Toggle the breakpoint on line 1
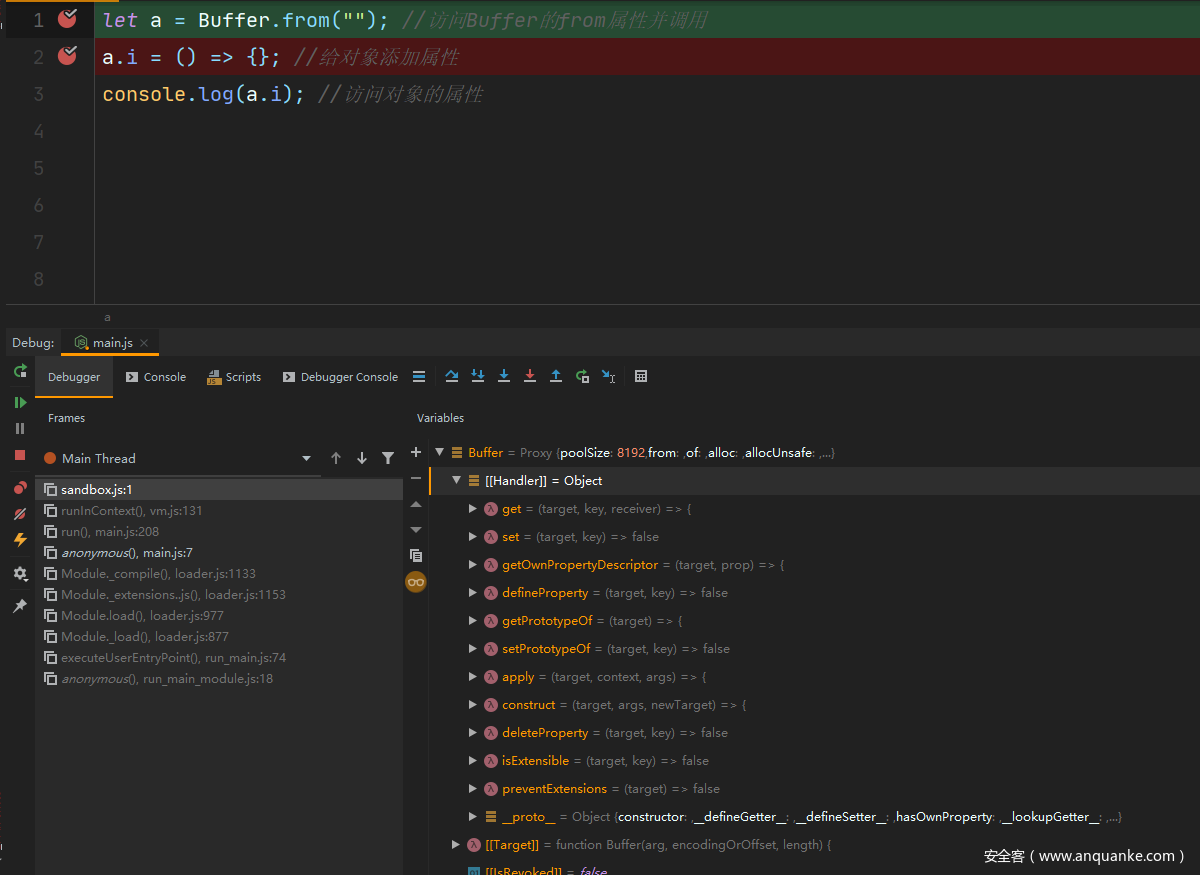The width and height of the screenshot is (1200, 875). coord(67,19)
